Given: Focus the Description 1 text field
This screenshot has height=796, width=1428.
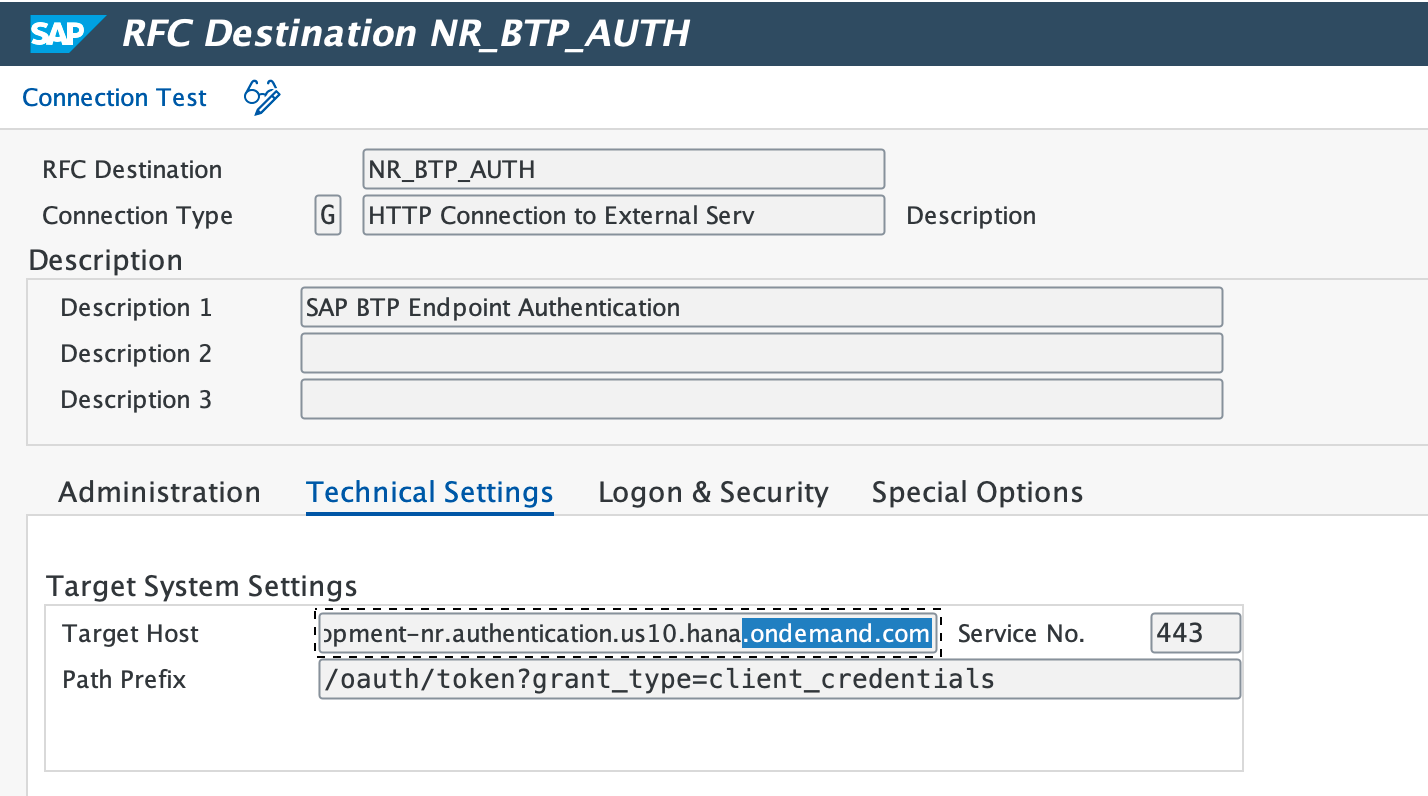Looking at the screenshot, I should point(760,307).
